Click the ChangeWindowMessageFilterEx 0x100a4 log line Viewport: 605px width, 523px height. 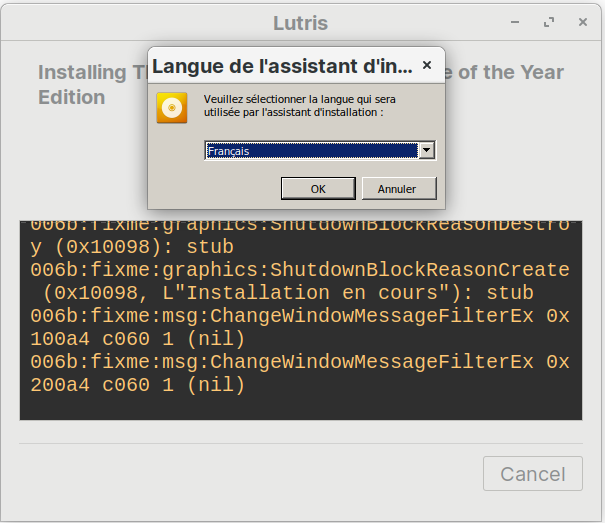[300, 316]
